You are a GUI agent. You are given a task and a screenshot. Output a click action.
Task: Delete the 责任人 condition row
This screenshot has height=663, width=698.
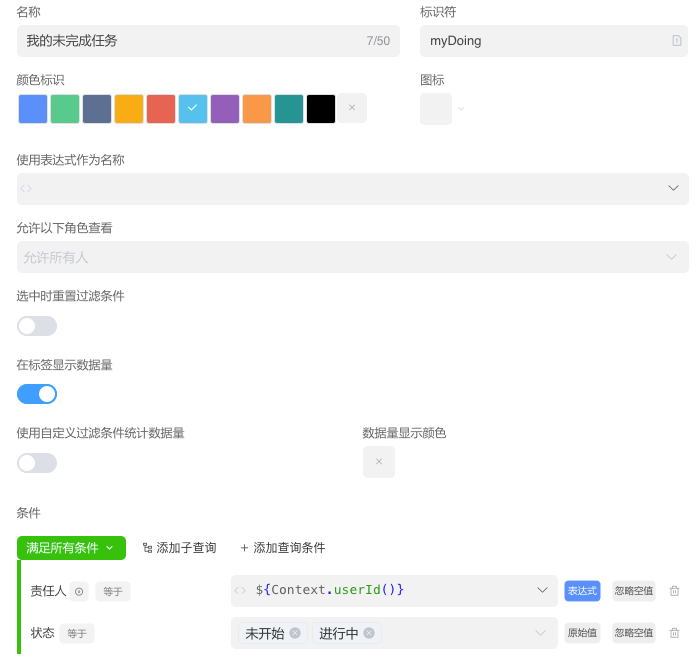tap(674, 591)
